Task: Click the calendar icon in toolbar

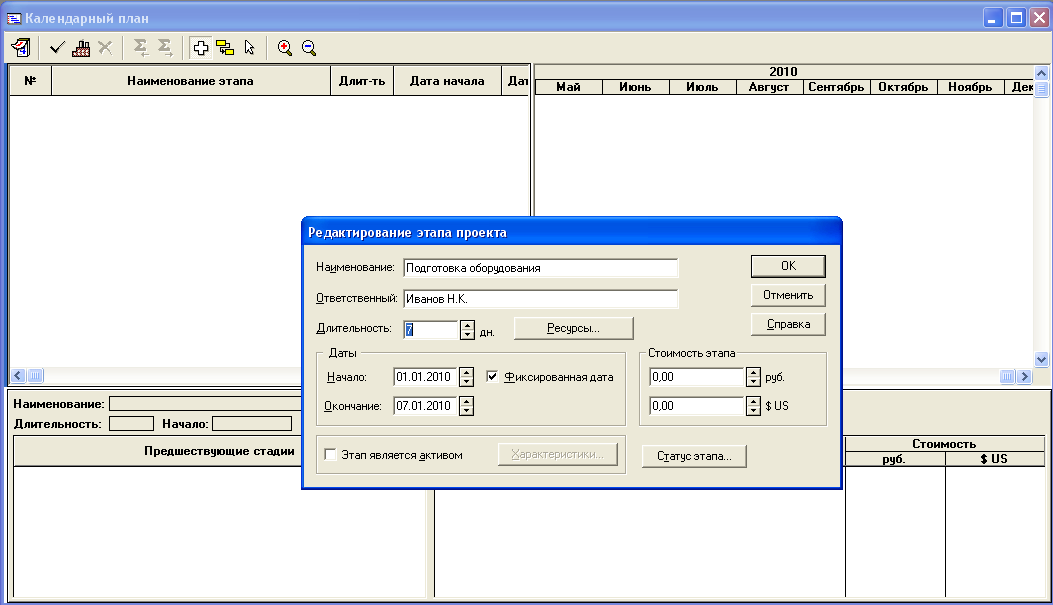Action: pyautogui.click(x=20, y=47)
